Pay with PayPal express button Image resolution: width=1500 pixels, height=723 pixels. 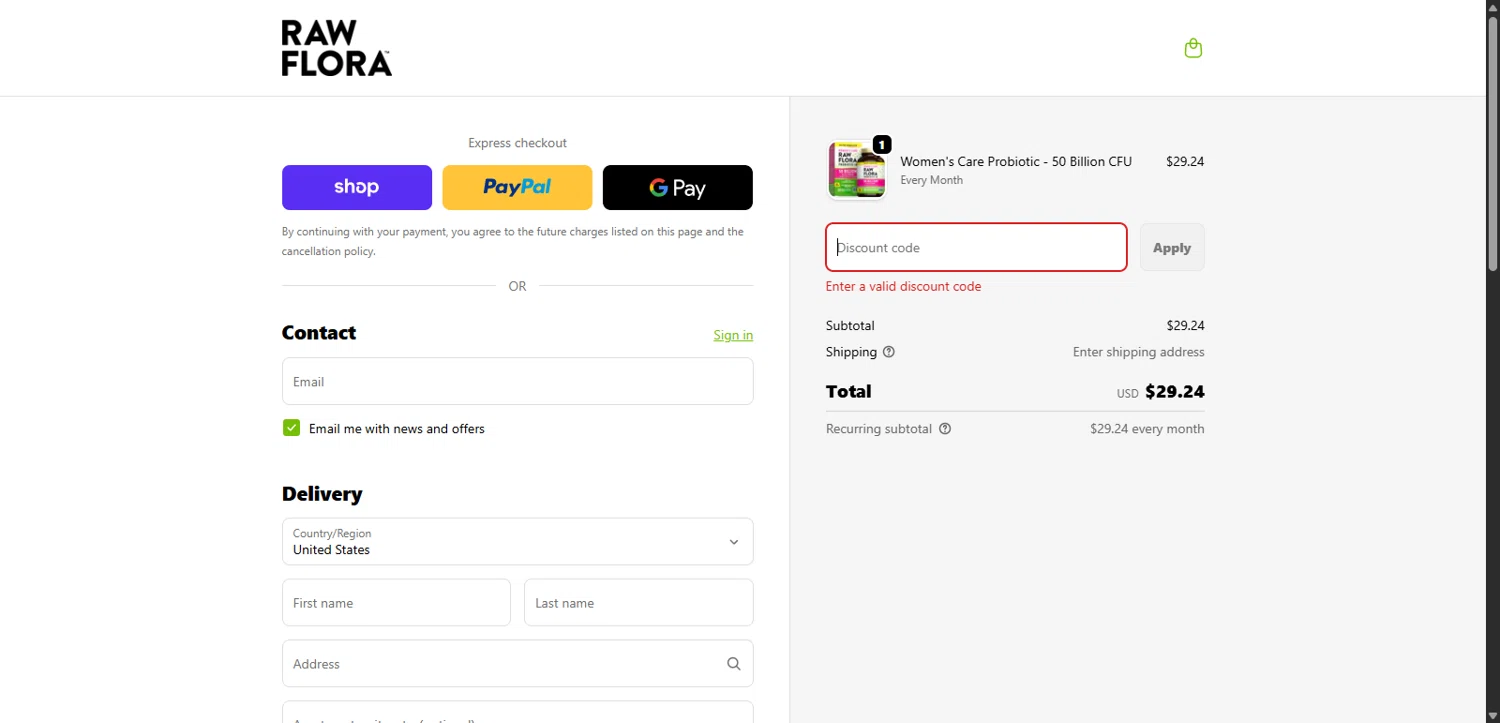click(x=517, y=187)
